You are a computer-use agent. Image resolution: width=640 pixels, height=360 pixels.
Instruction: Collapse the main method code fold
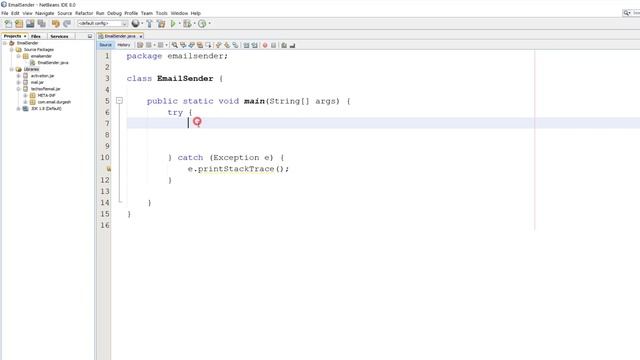(x=119, y=100)
